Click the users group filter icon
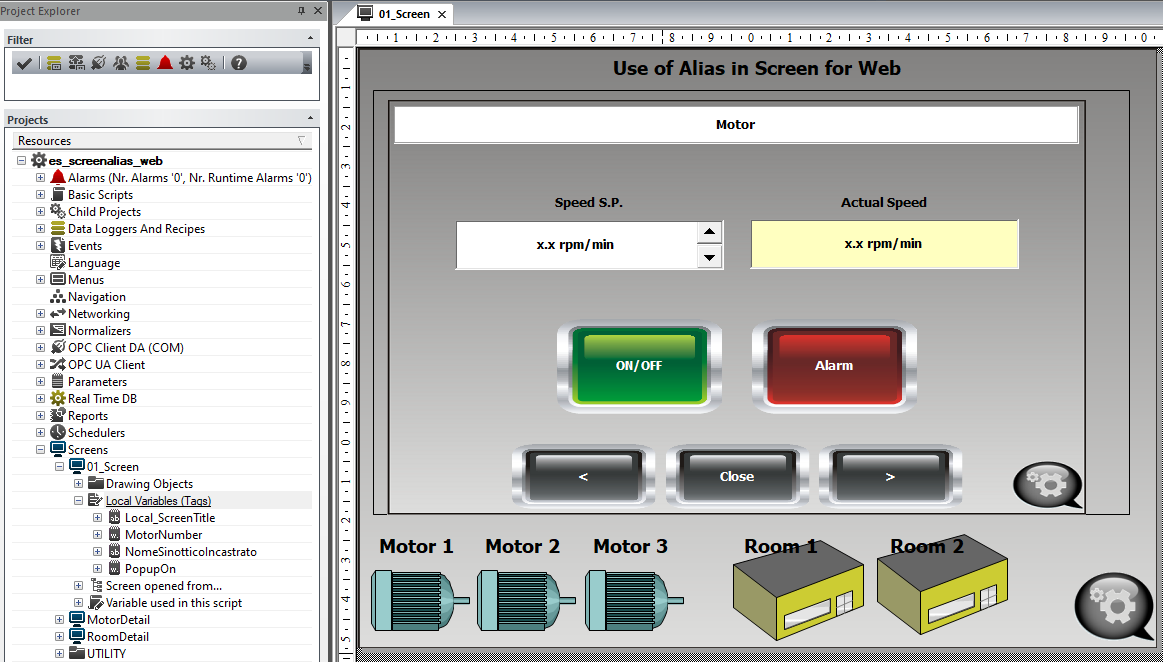Screen dimensions: 1163x662 point(121,63)
